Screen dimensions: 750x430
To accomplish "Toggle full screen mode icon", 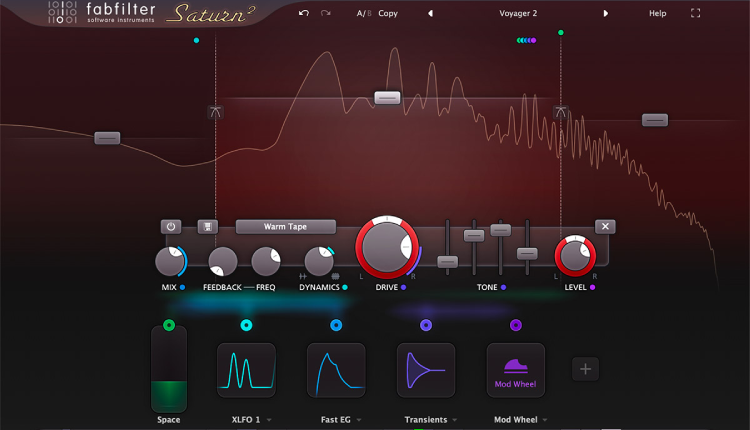I will [696, 14].
